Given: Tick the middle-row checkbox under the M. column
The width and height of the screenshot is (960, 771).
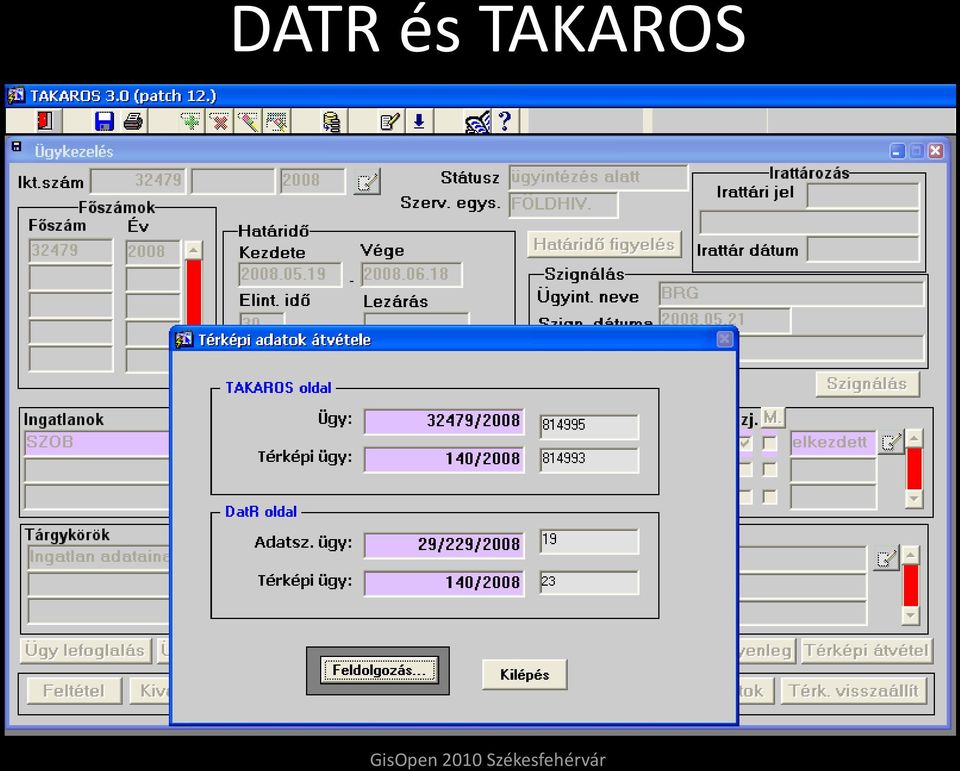Looking at the screenshot, I should [770, 470].
